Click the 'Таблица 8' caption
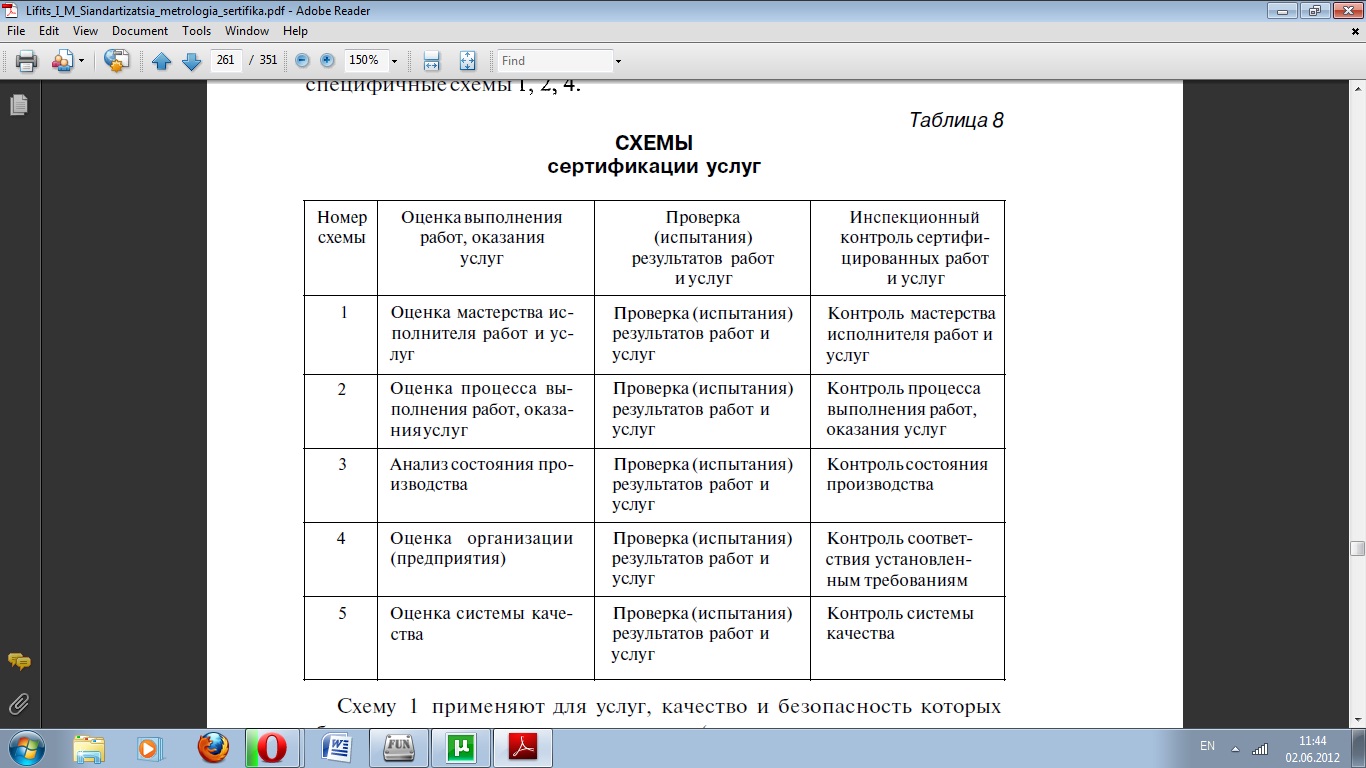 point(956,120)
